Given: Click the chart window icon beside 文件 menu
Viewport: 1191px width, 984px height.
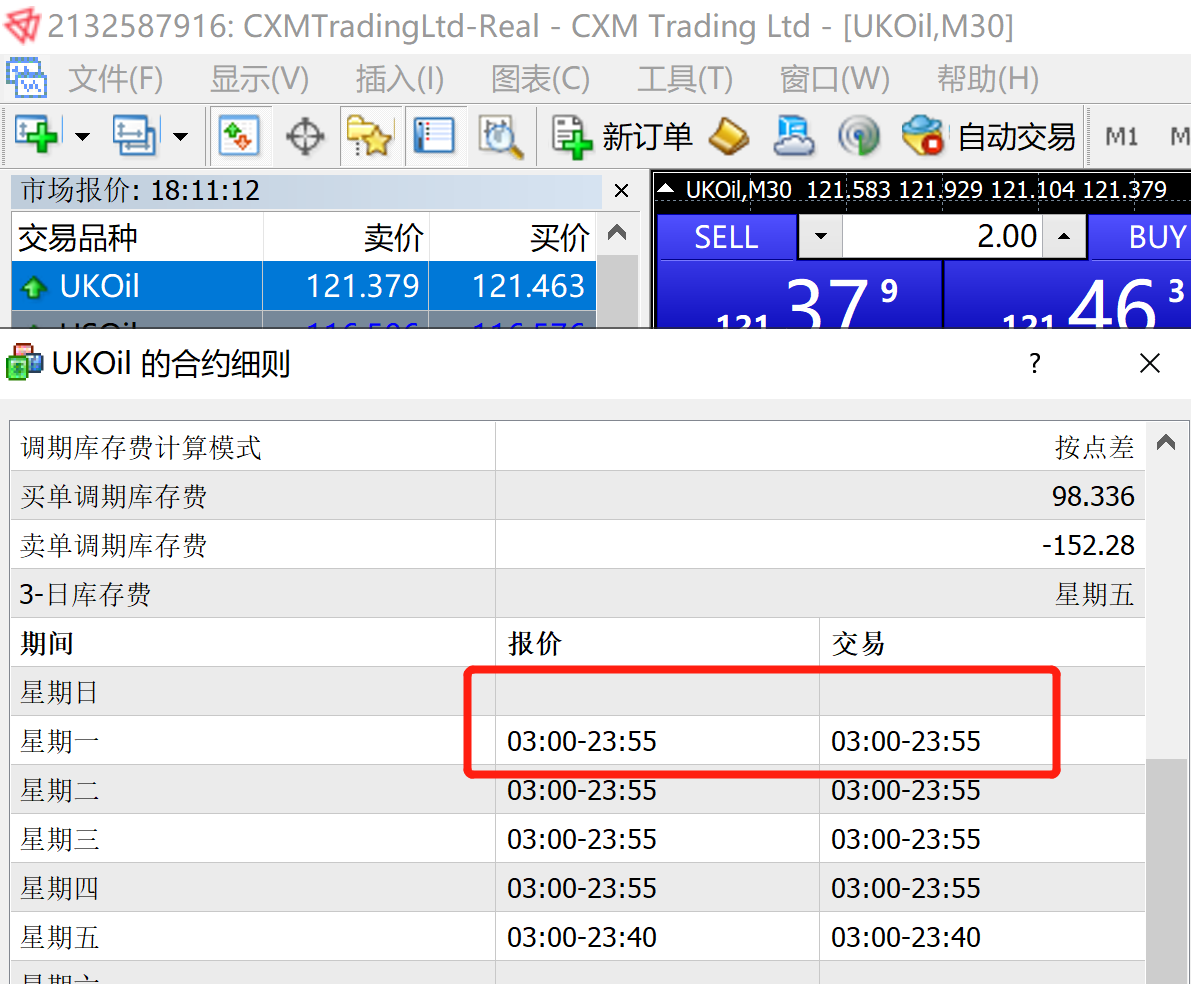Looking at the screenshot, I should tap(27, 78).
